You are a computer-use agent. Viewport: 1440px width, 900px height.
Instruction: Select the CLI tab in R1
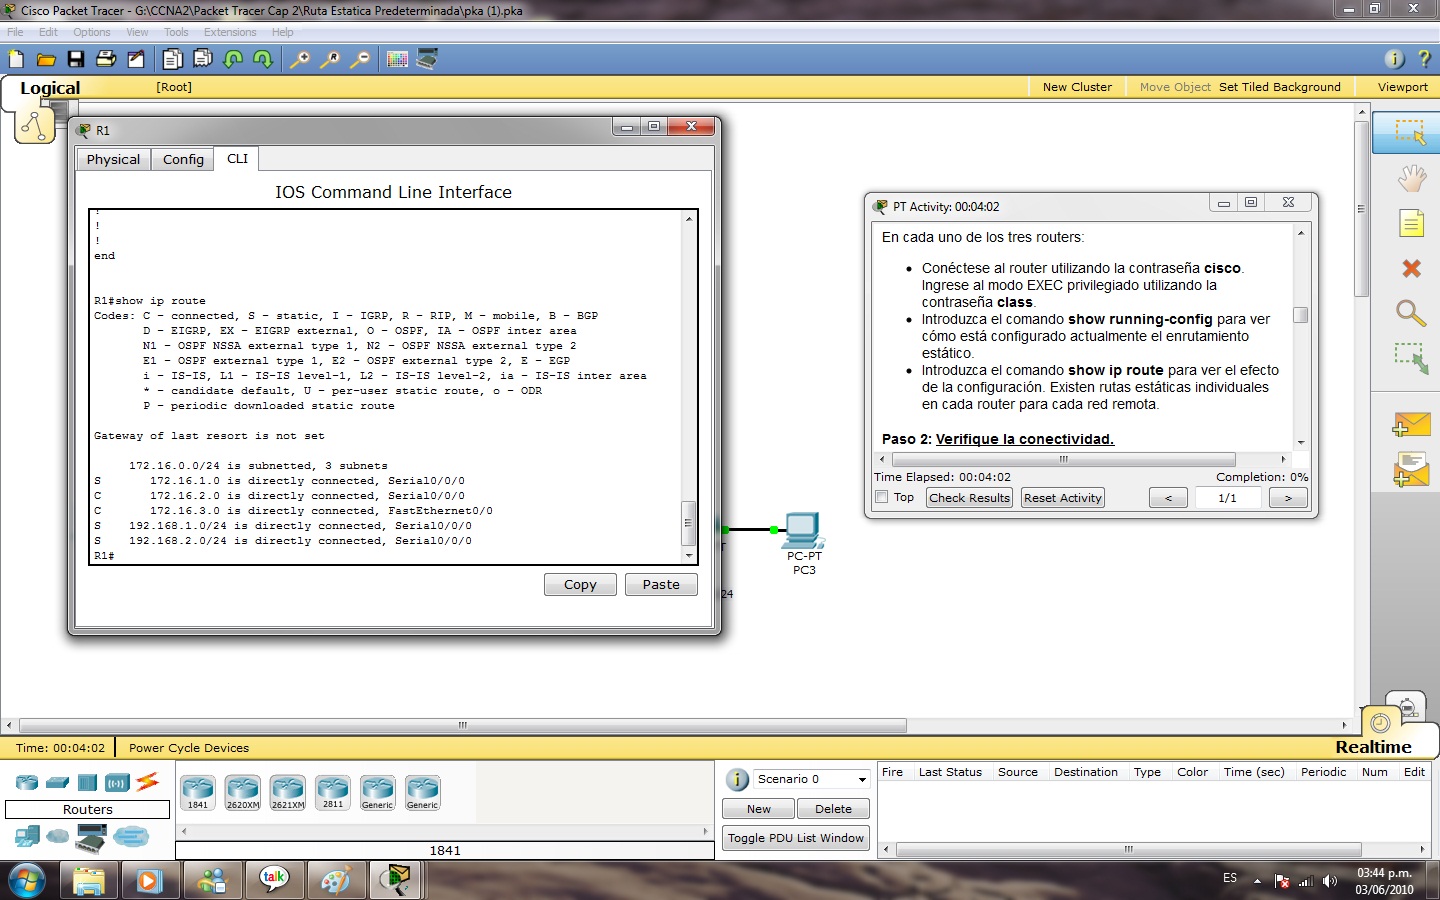(x=237, y=158)
